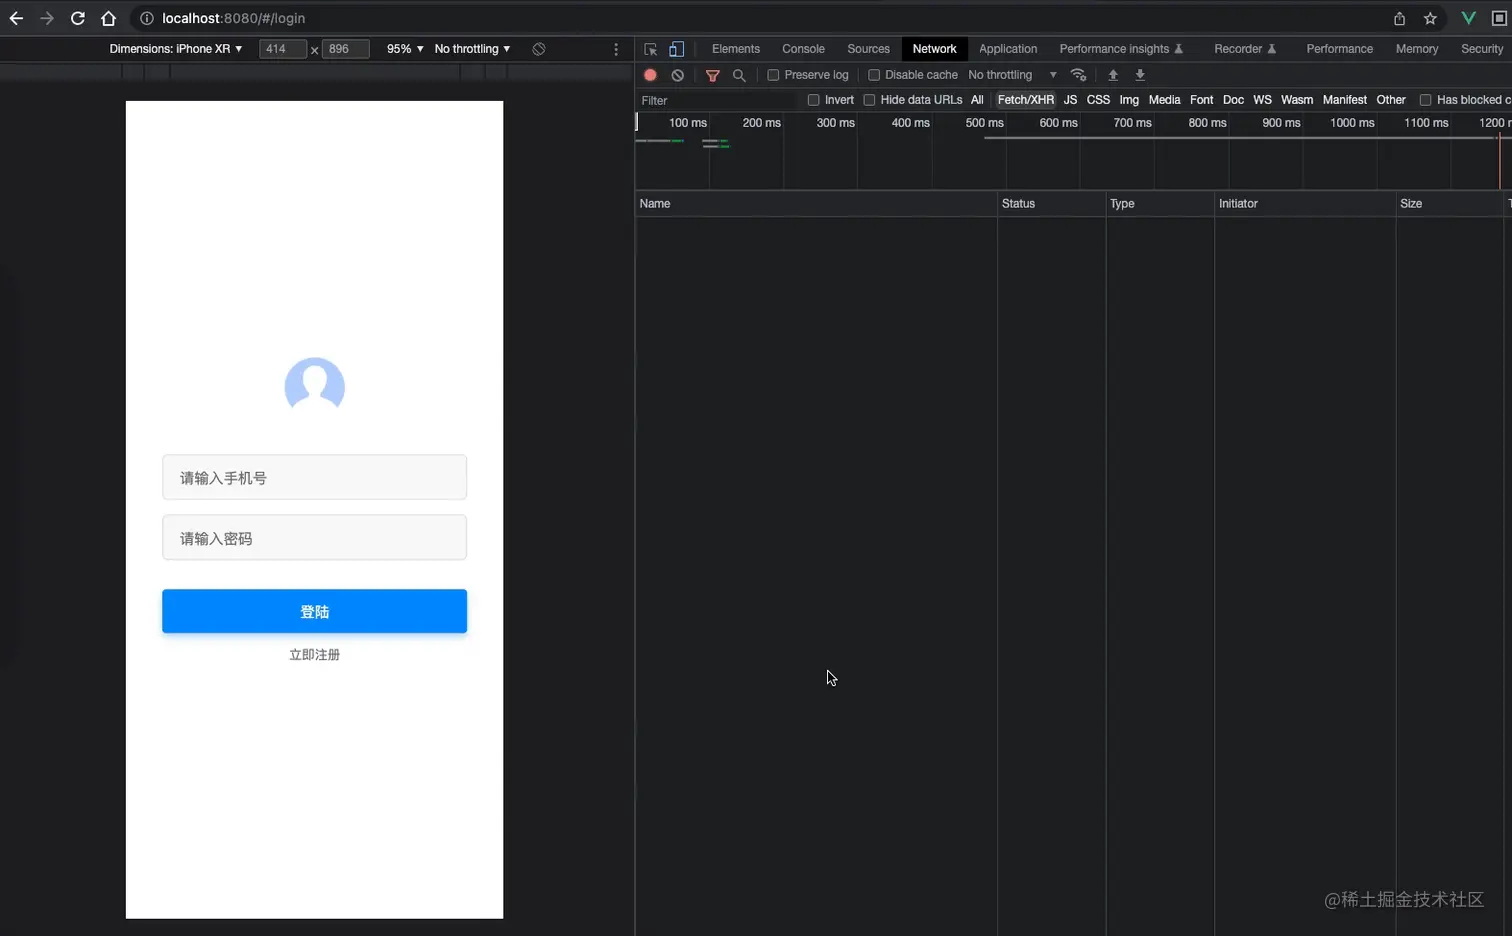Check the Has blocked cookies checkbox
The width and height of the screenshot is (1512, 936).
click(1426, 100)
